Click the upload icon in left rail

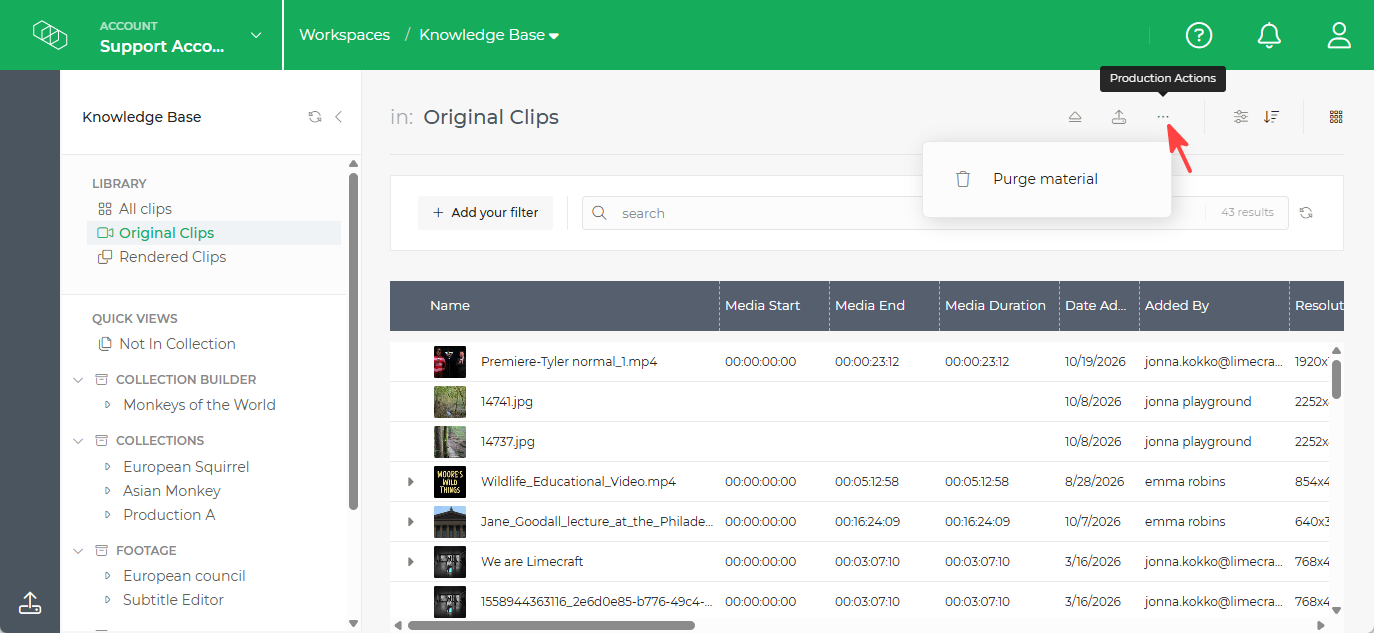pyautogui.click(x=30, y=603)
